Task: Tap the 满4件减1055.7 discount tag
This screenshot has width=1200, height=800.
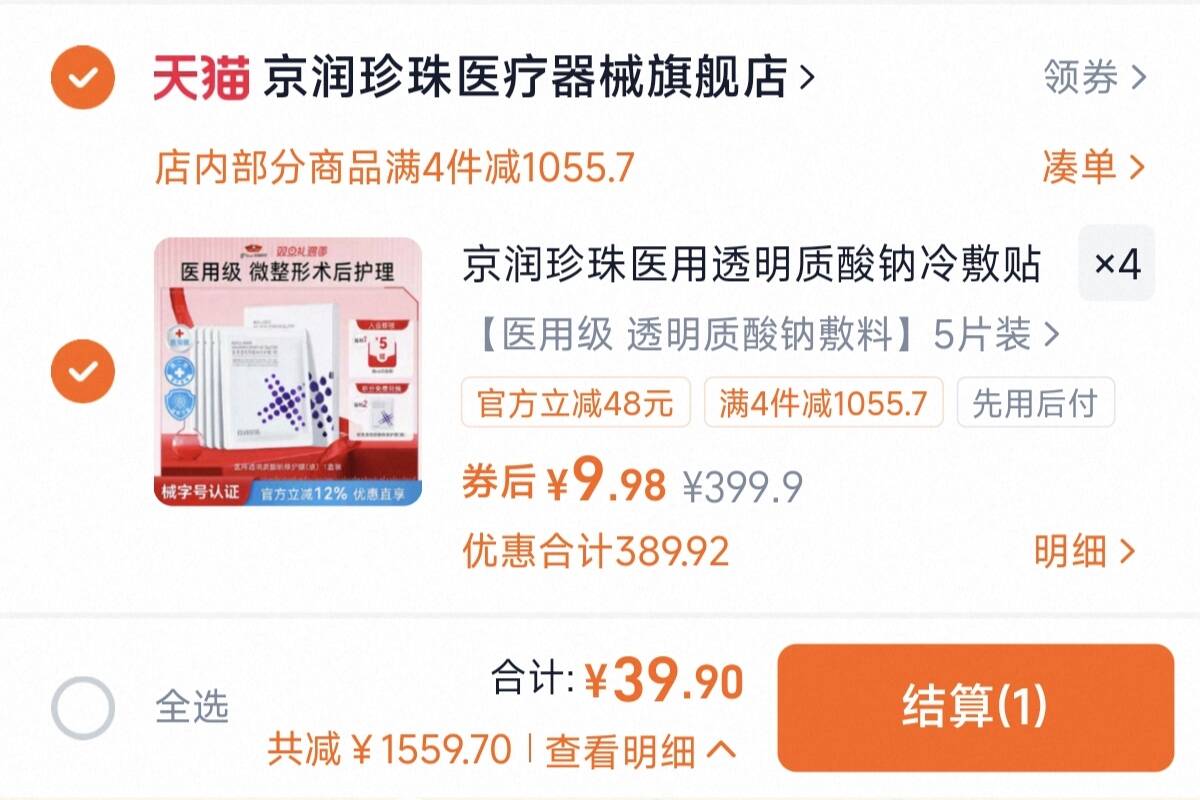Action: [x=823, y=404]
